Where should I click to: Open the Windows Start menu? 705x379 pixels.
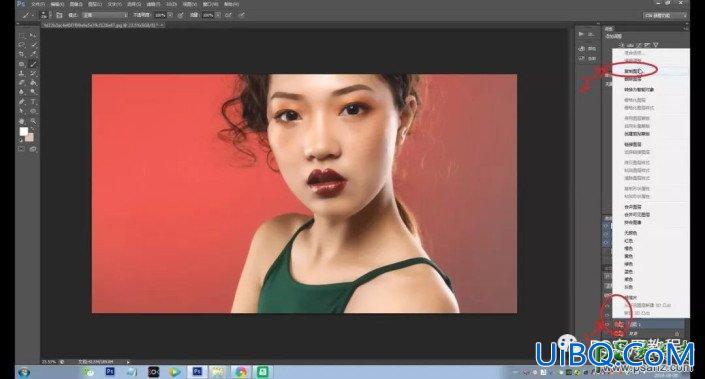point(24,372)
